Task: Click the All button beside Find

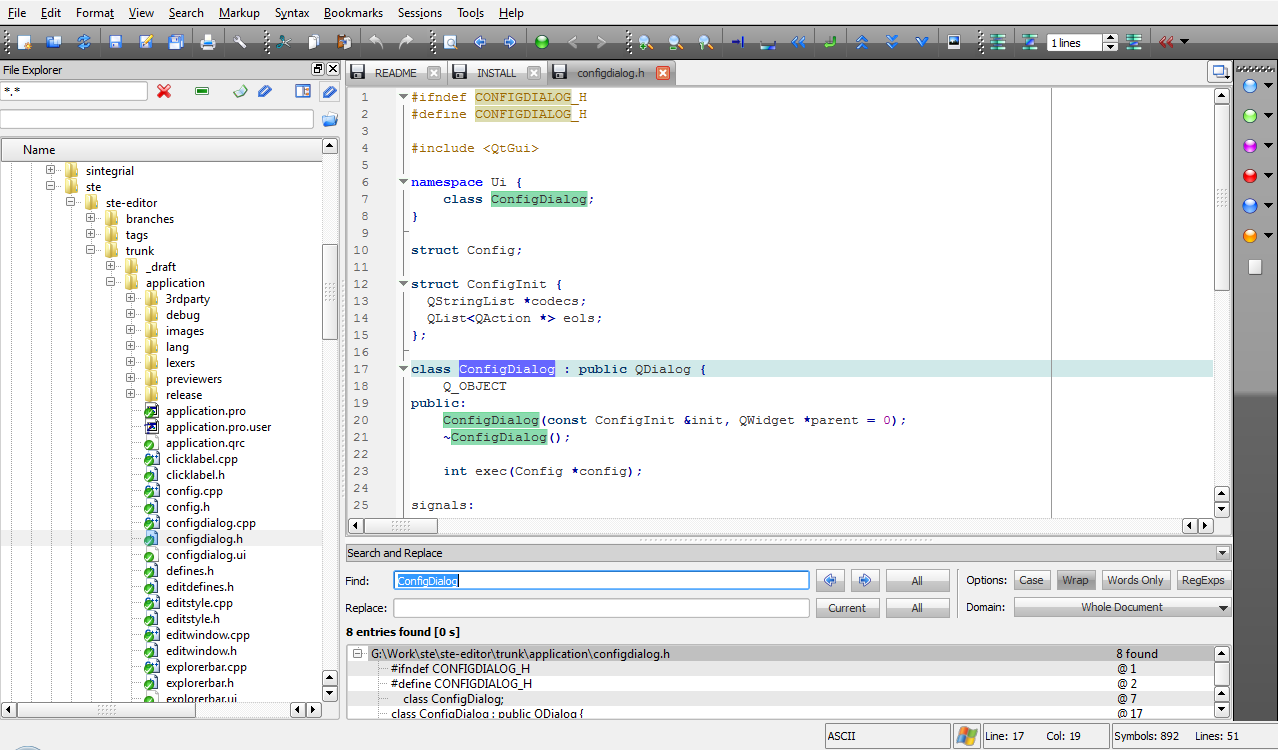Action: coord(917,580)
